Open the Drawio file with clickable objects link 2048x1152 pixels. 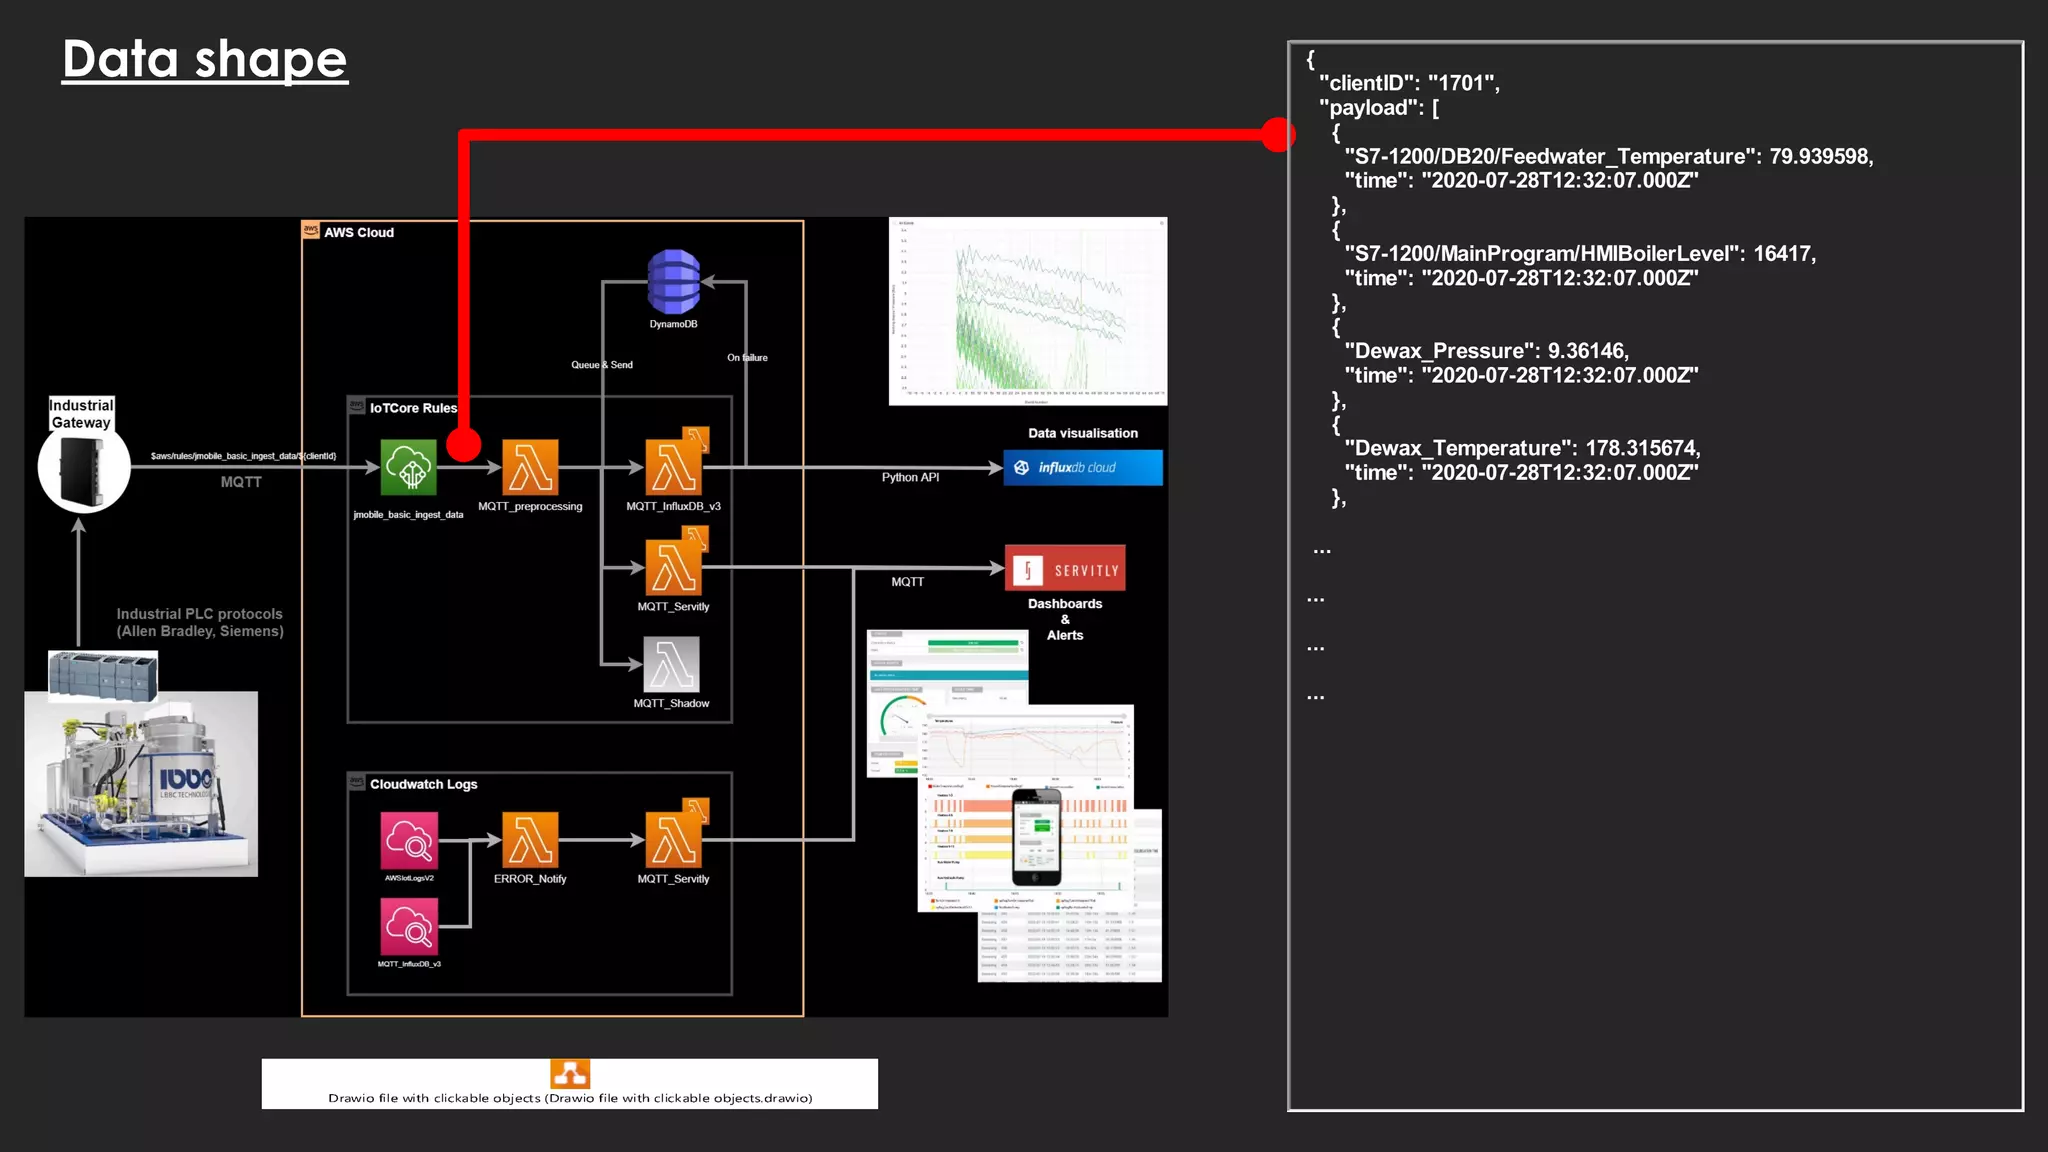pos(570,1098)
